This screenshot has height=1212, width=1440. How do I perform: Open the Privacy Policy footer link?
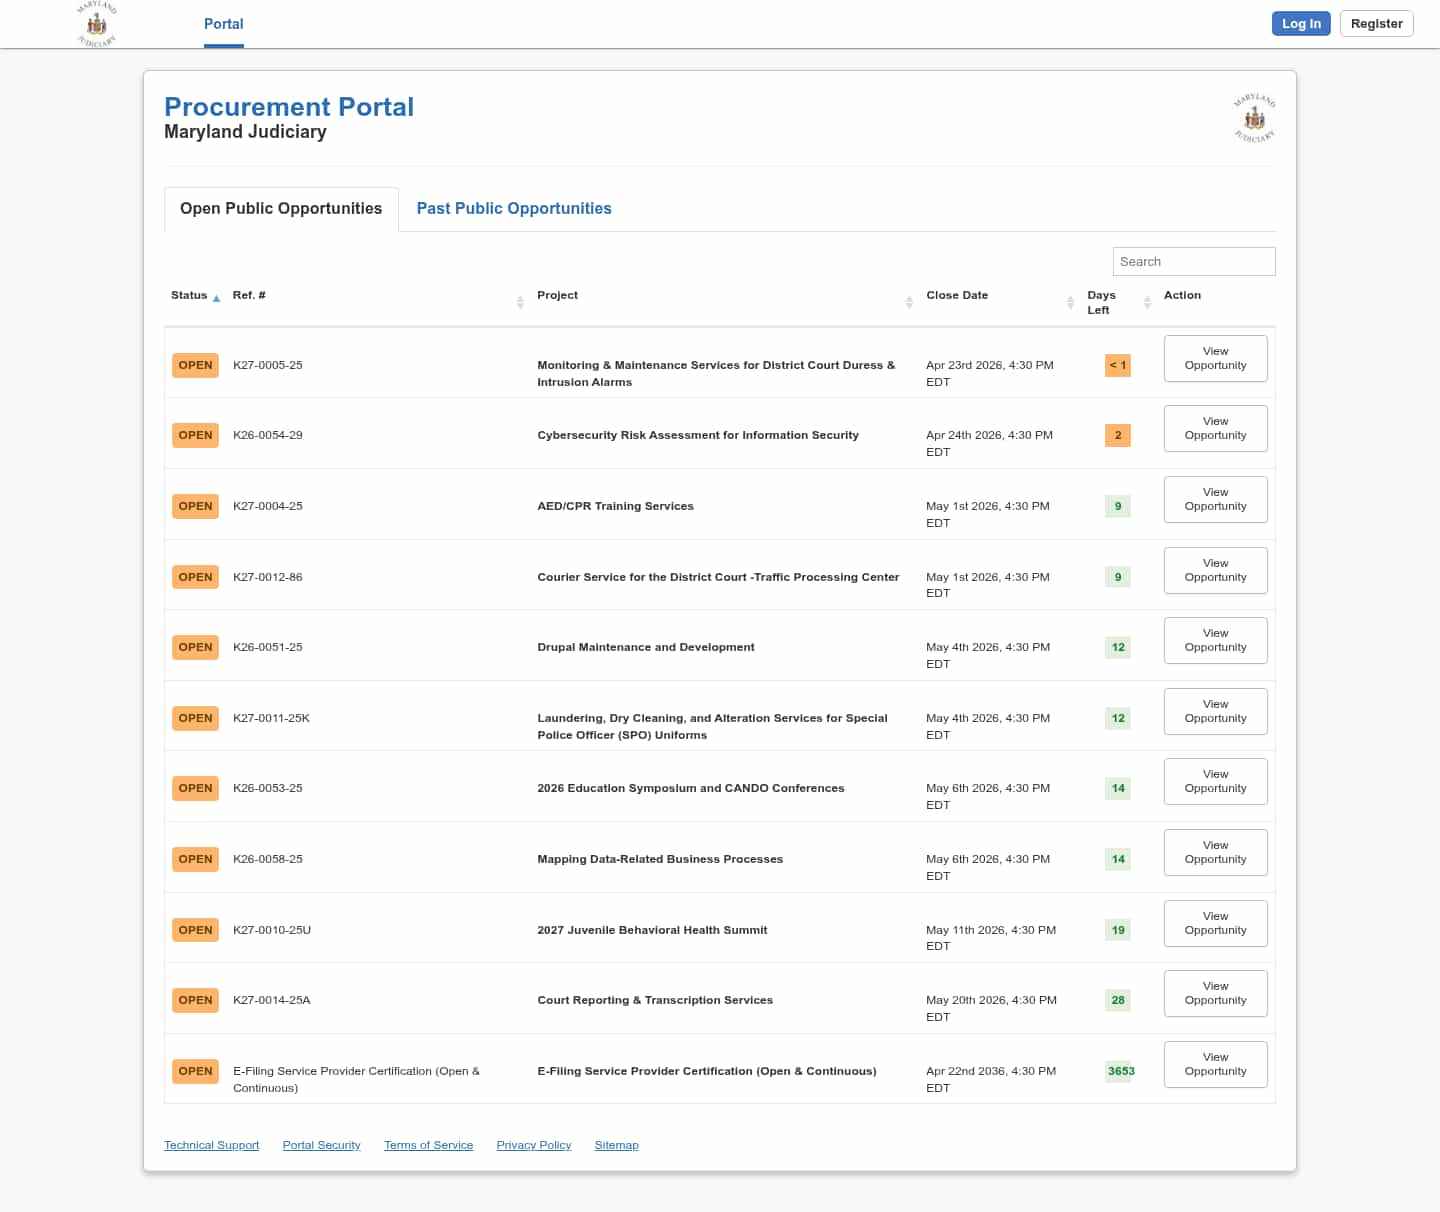[533, 1145]
